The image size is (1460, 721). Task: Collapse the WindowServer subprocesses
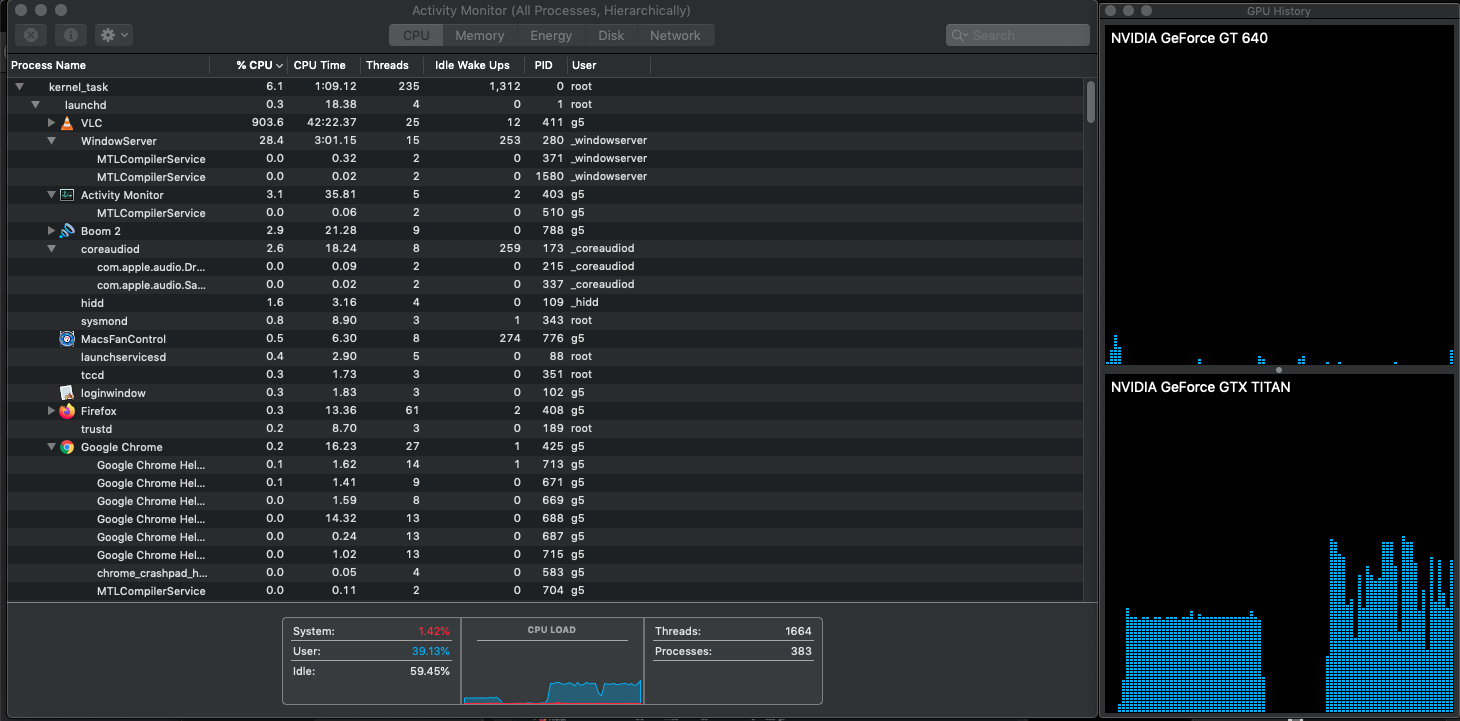52,141
